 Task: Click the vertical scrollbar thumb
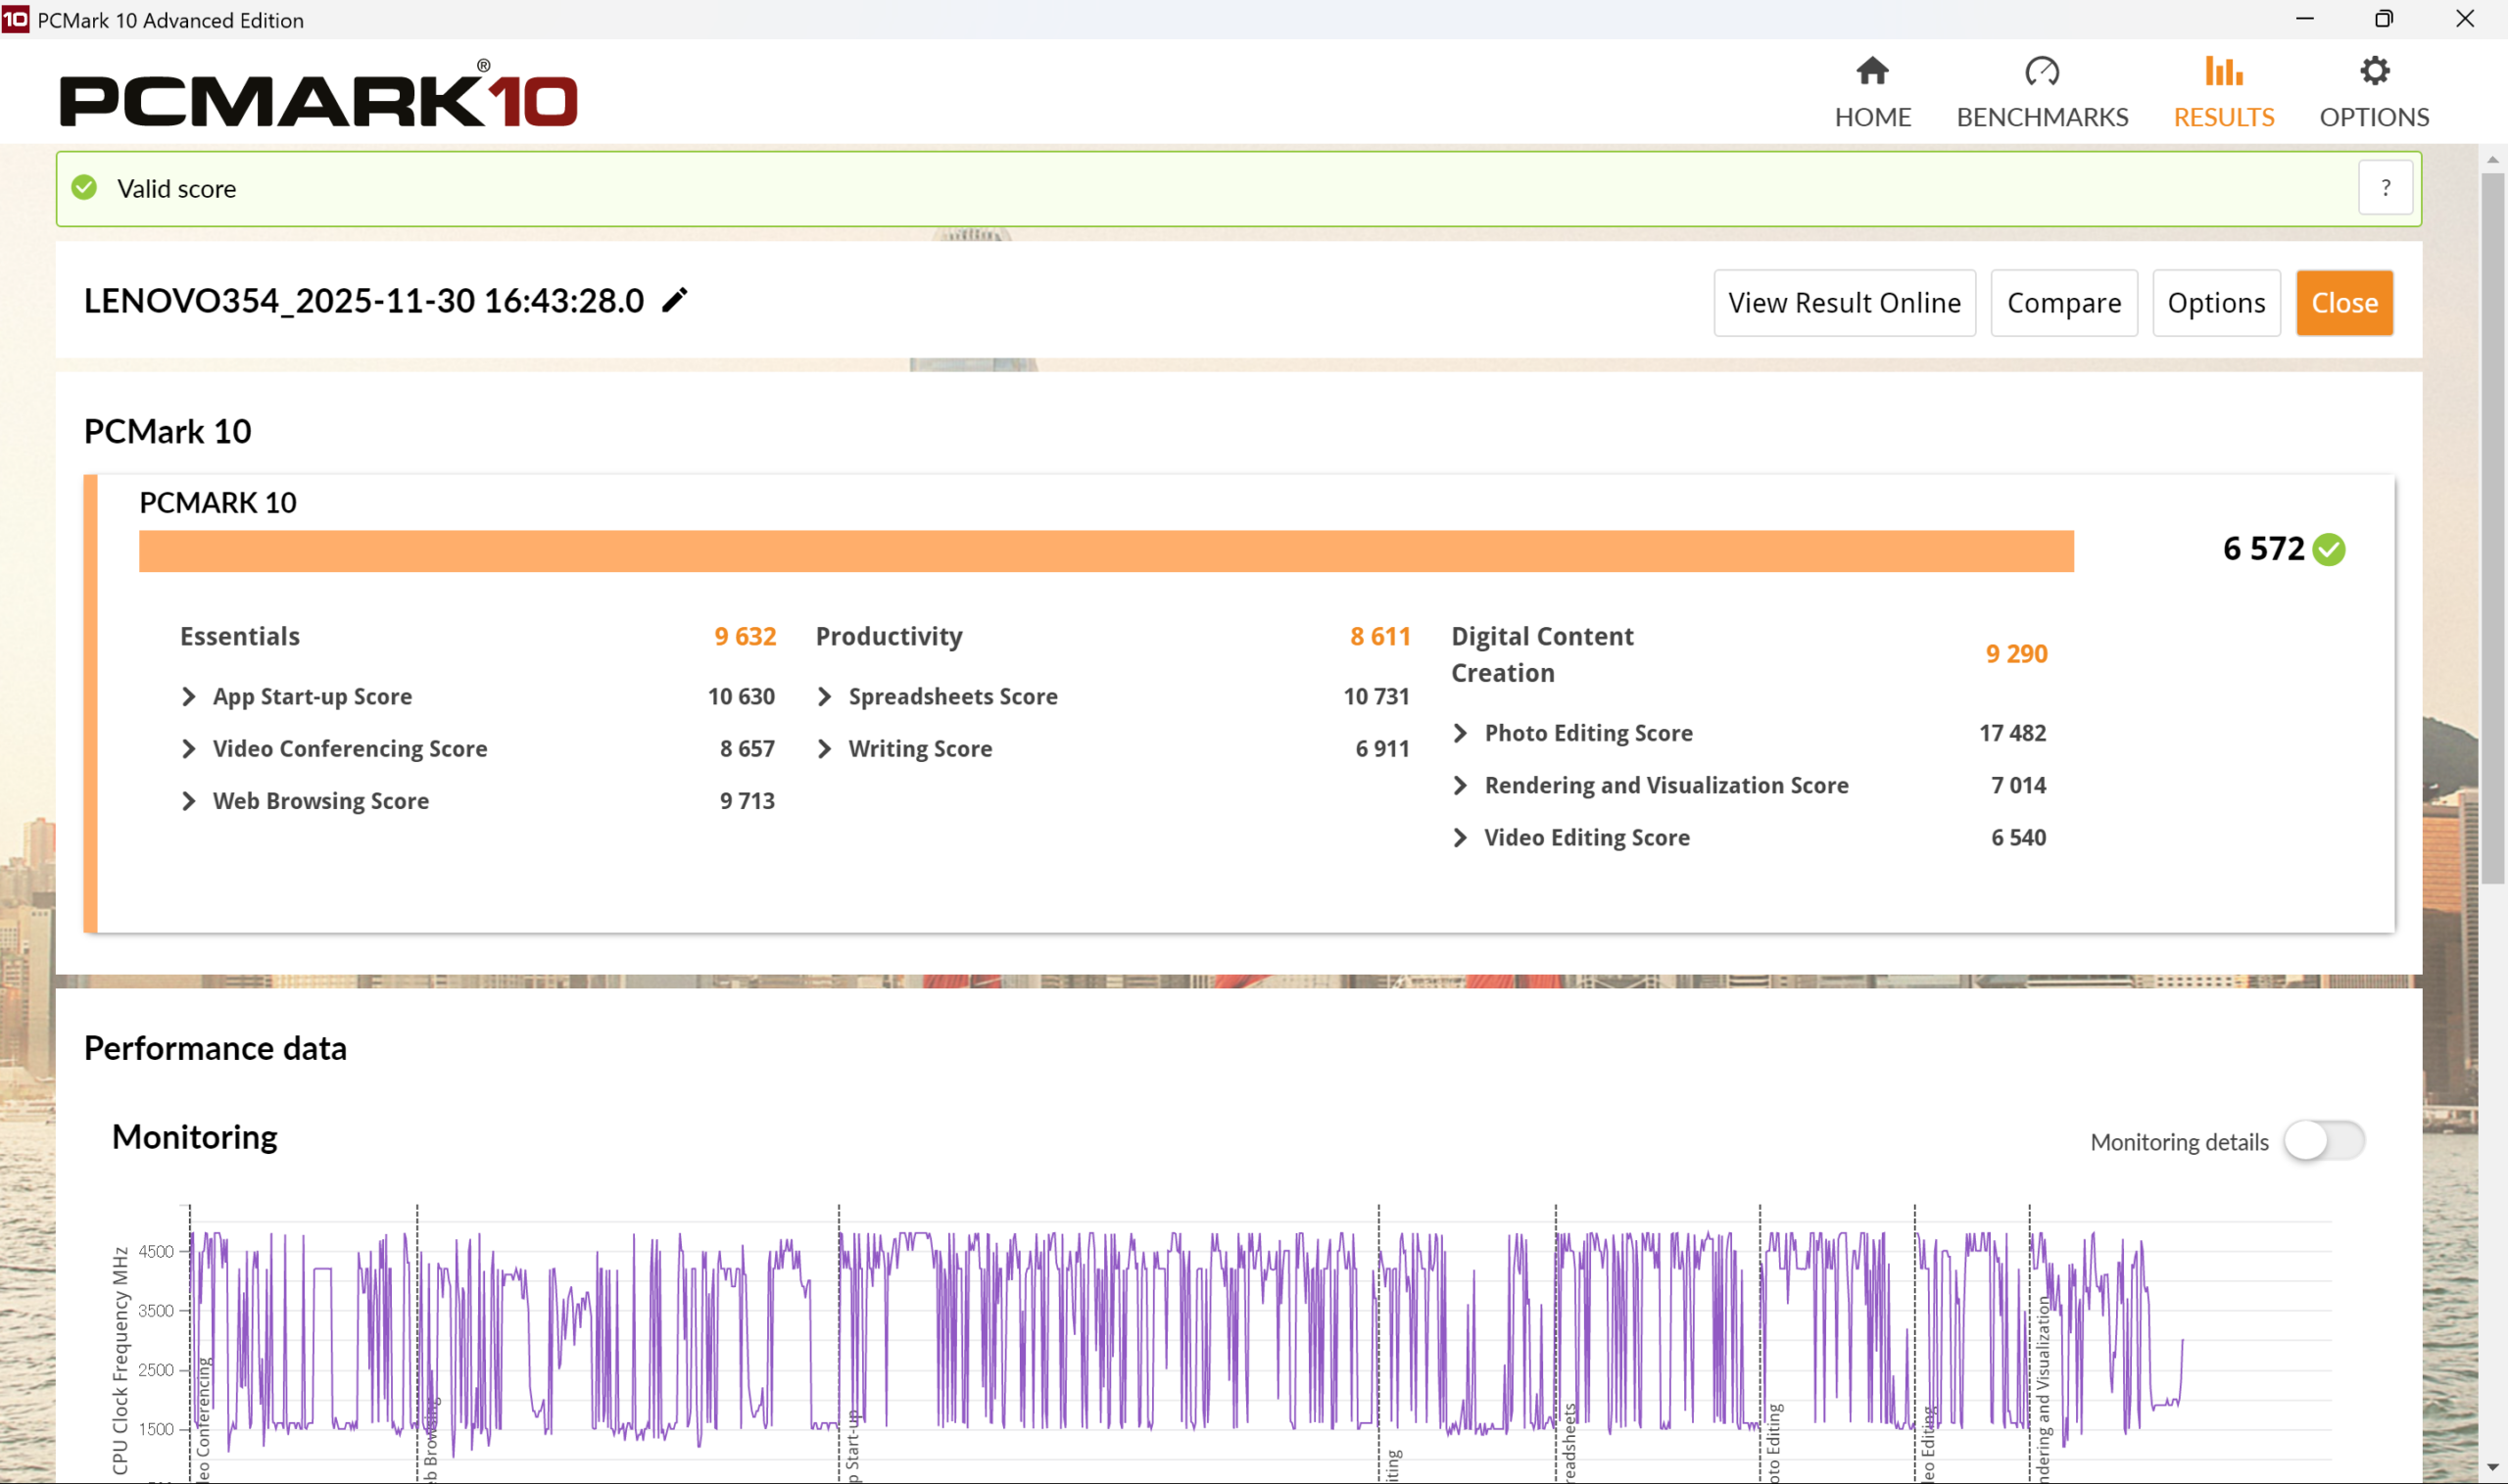(2491, 530)
